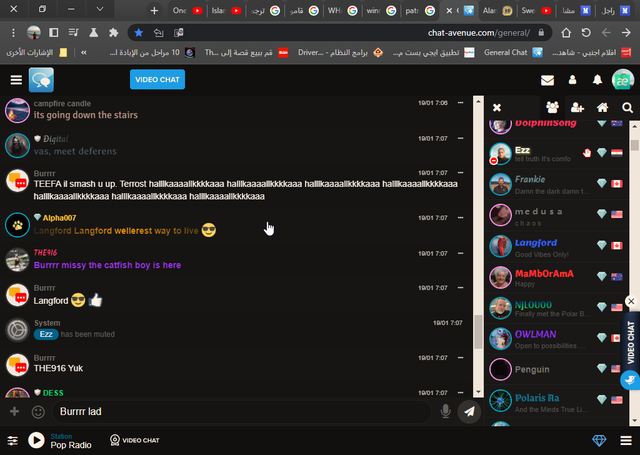Open notifications bell icon
This screenshot has height=455, width=640.
pos(597,80)
